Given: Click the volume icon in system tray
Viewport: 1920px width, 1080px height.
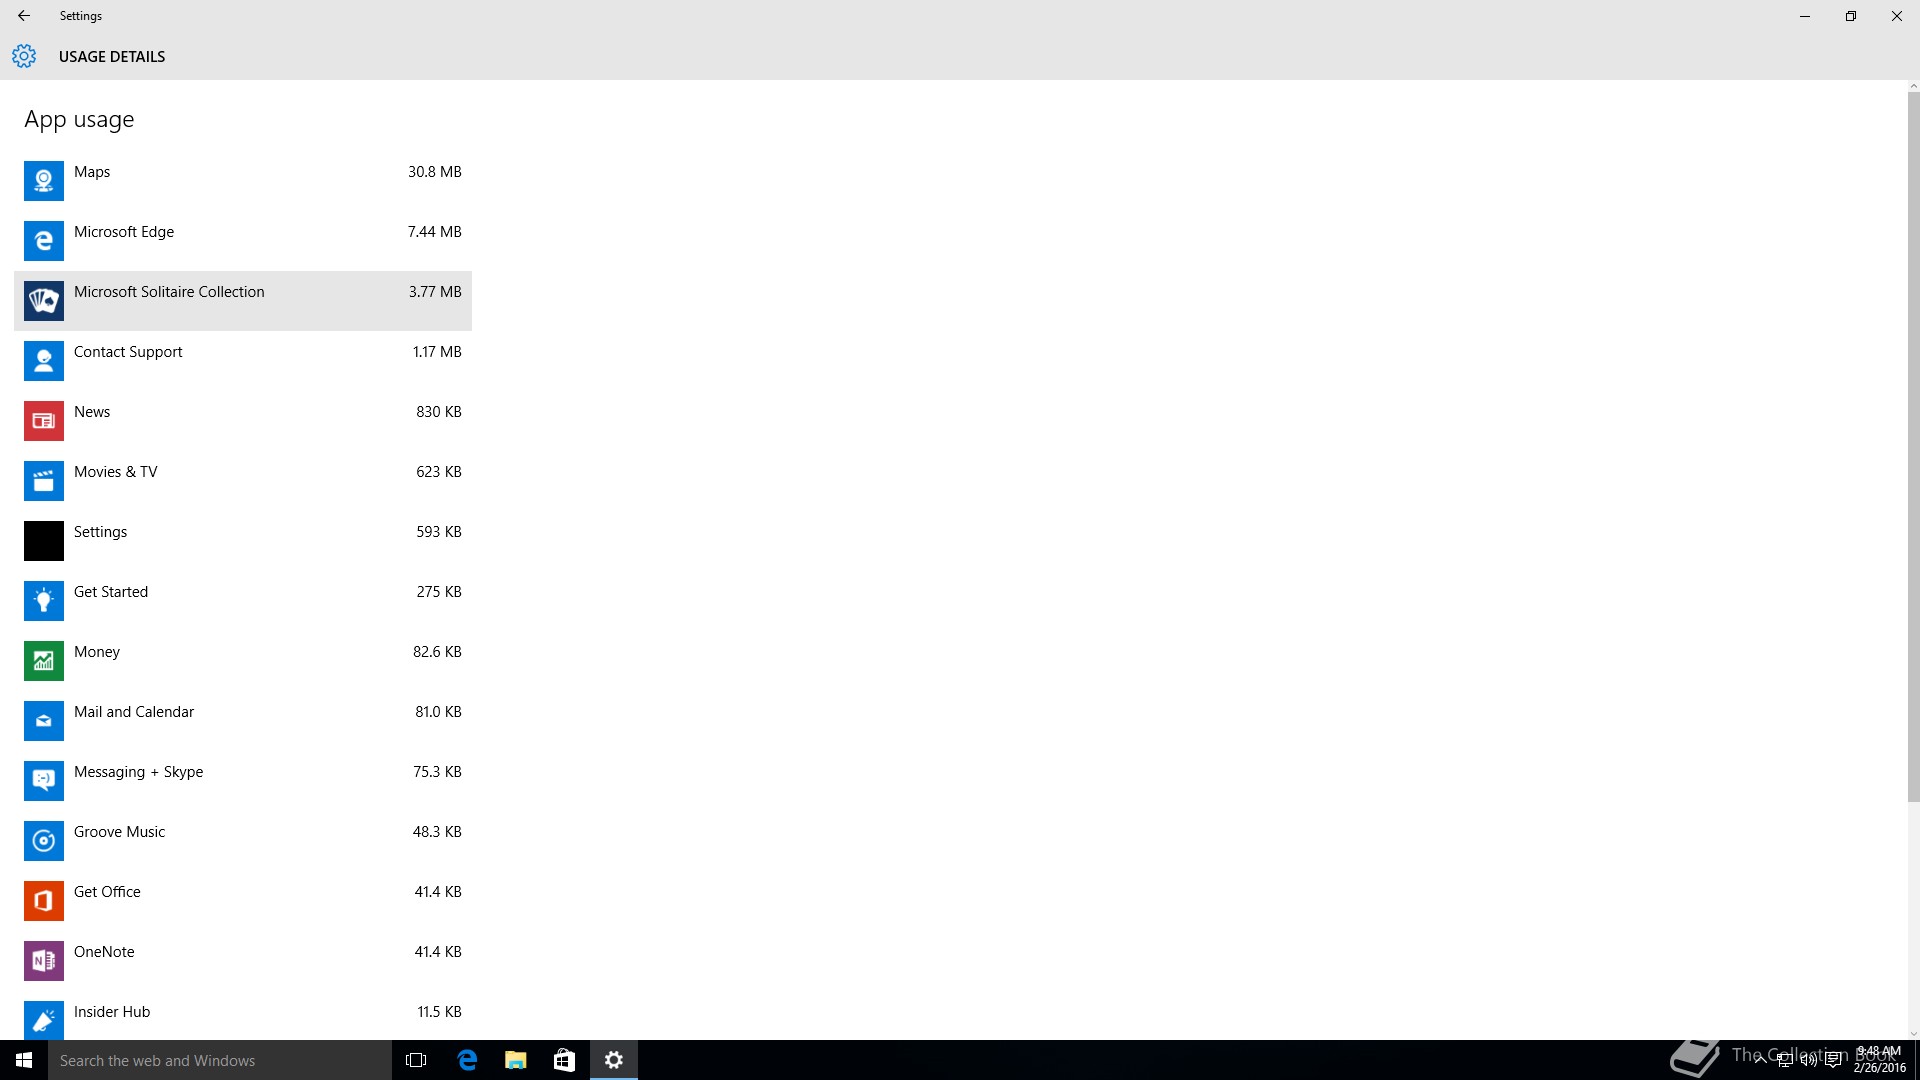Looking at the screenshot, I should coord(1809,1060).
